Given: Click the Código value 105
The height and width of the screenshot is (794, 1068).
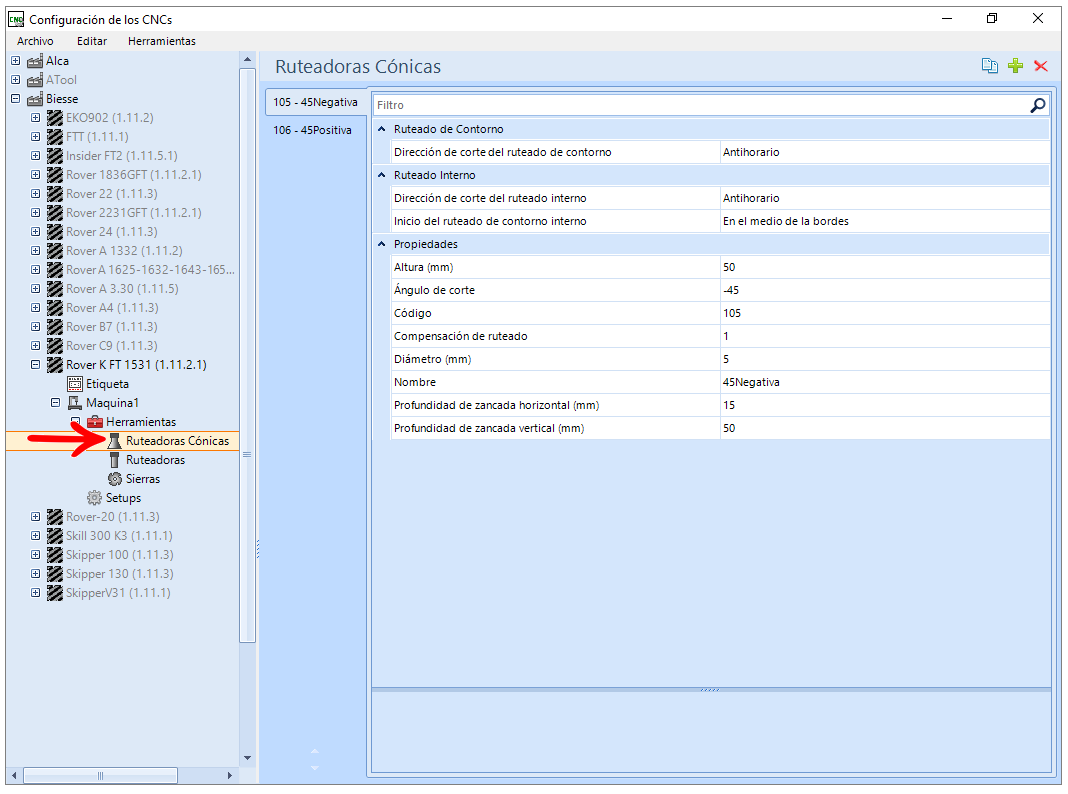Looking at the screenshot, I should click(885, 313).
